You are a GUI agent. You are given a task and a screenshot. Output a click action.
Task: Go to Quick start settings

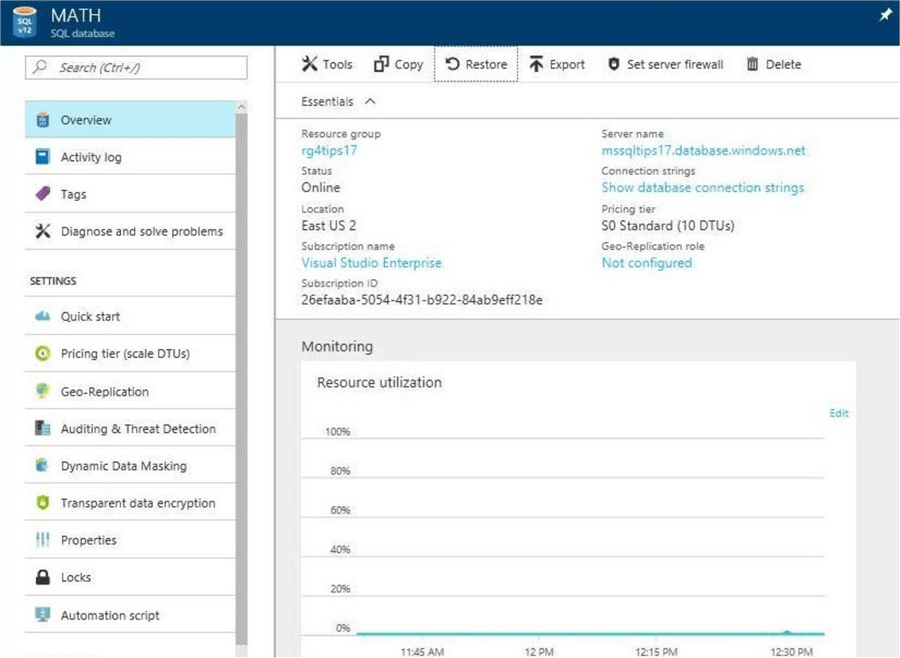(130, 316)
